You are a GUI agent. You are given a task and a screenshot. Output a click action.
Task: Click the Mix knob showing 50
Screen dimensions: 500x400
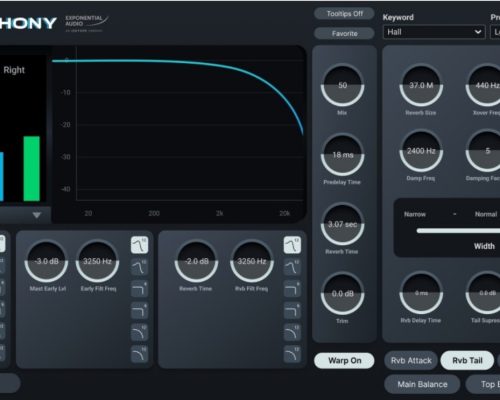point(342,85)
